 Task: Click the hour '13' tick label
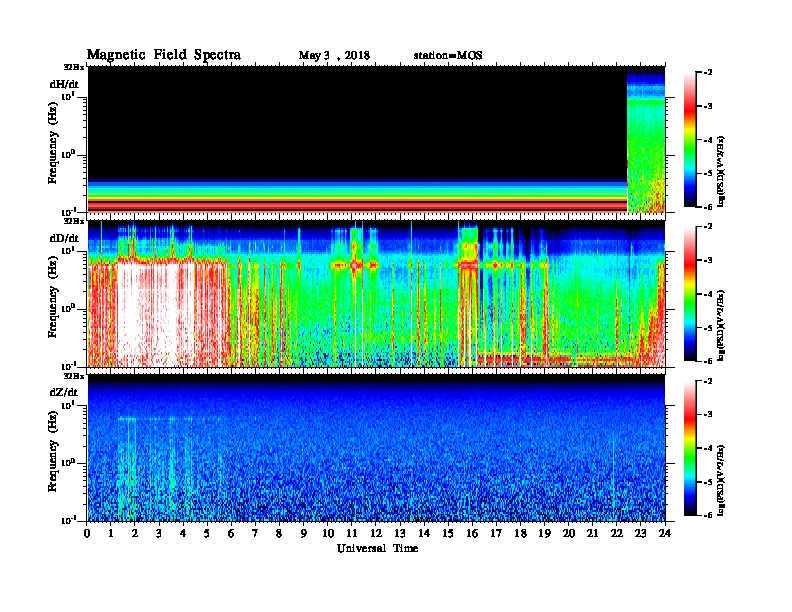[x=400, y=533]
